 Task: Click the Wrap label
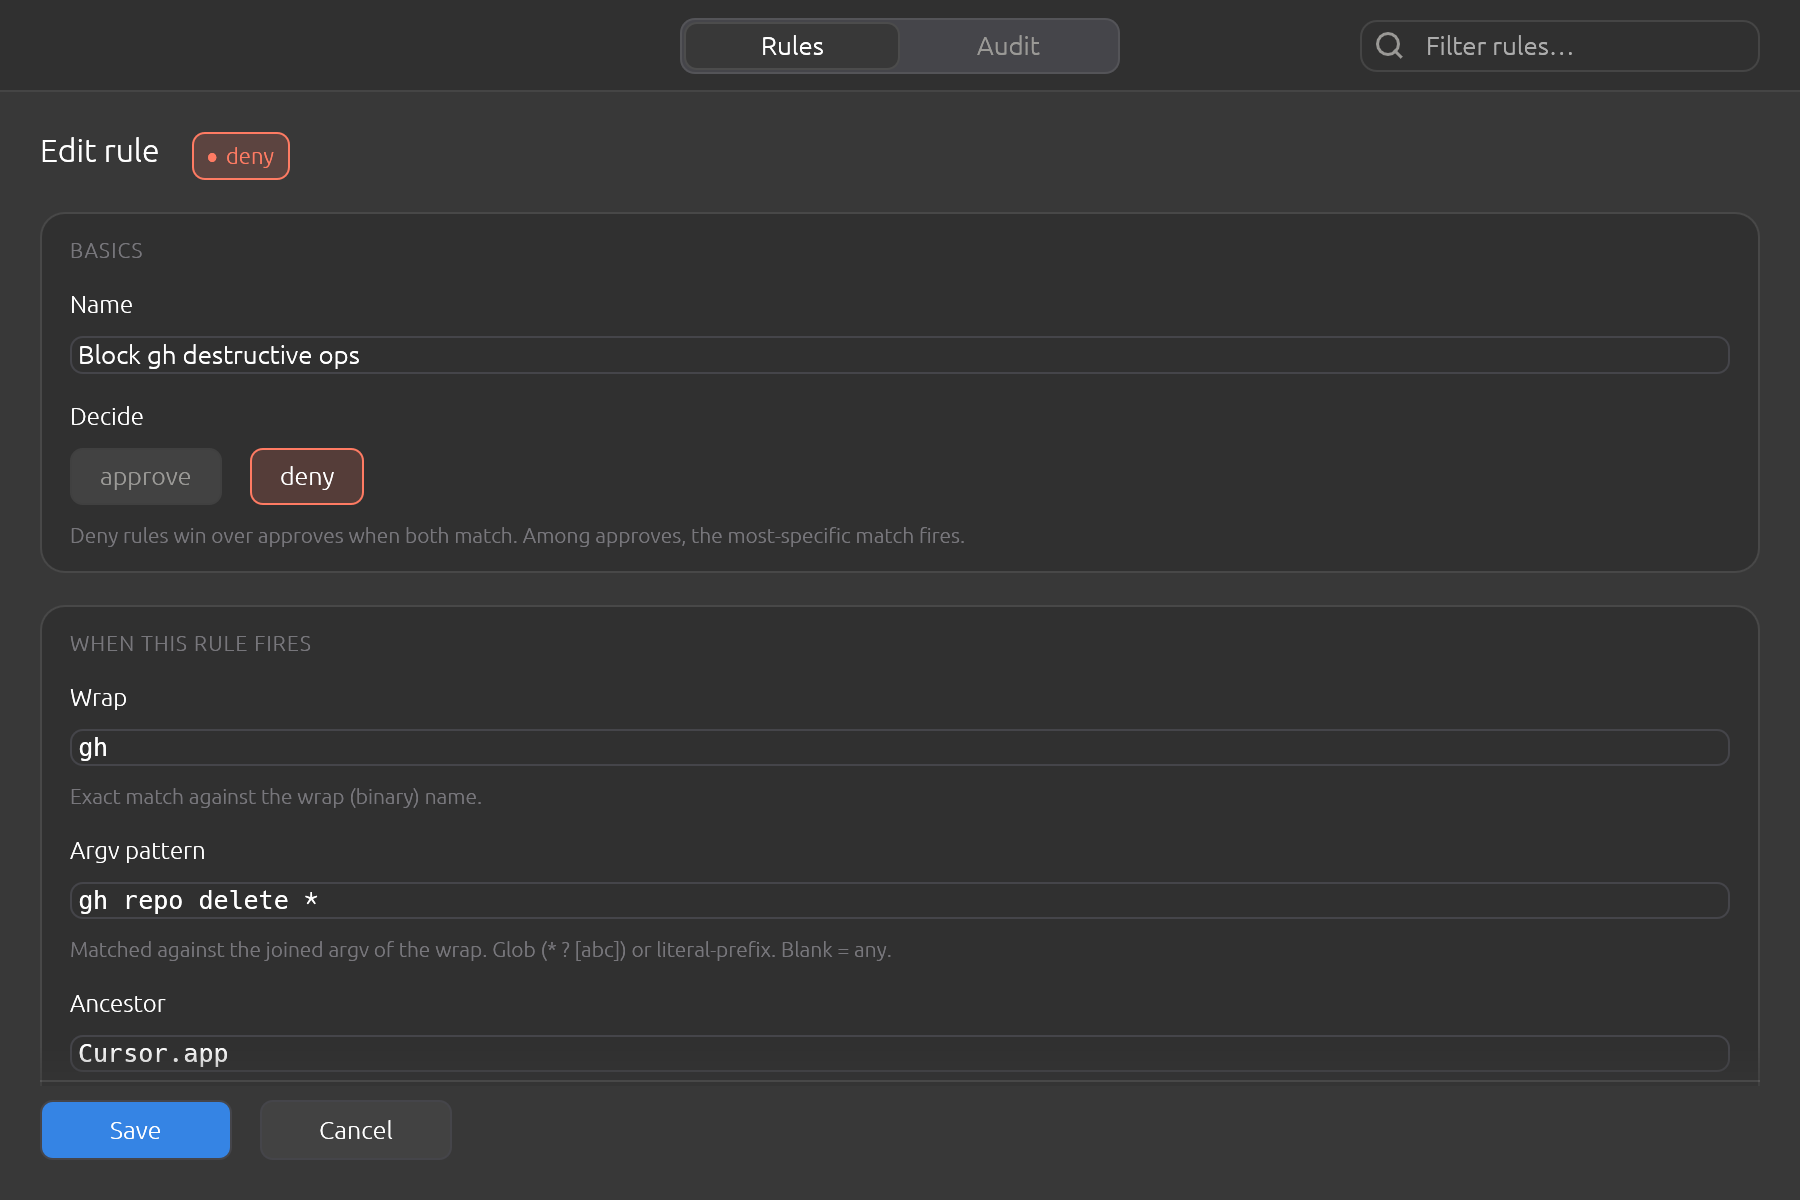[x=99, y=698]
